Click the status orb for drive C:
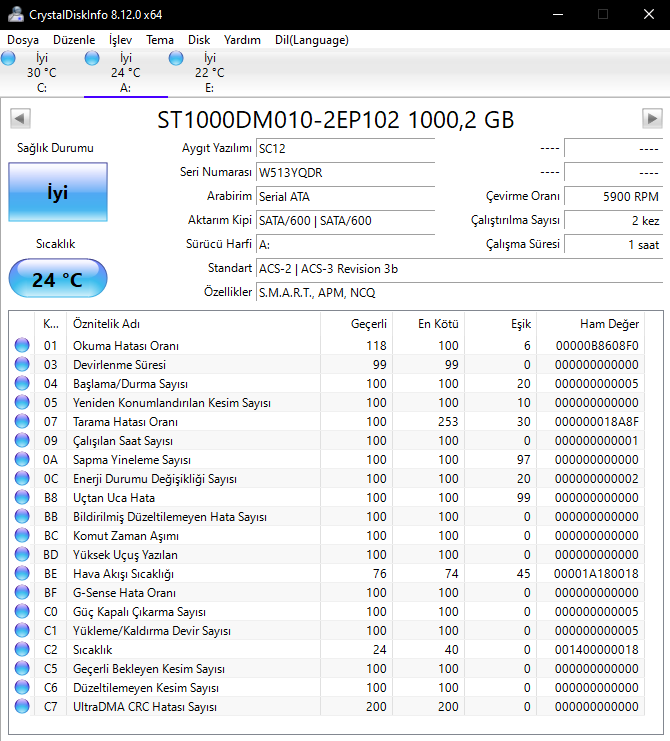Screen dimensions: 670x741 [8, 58]
